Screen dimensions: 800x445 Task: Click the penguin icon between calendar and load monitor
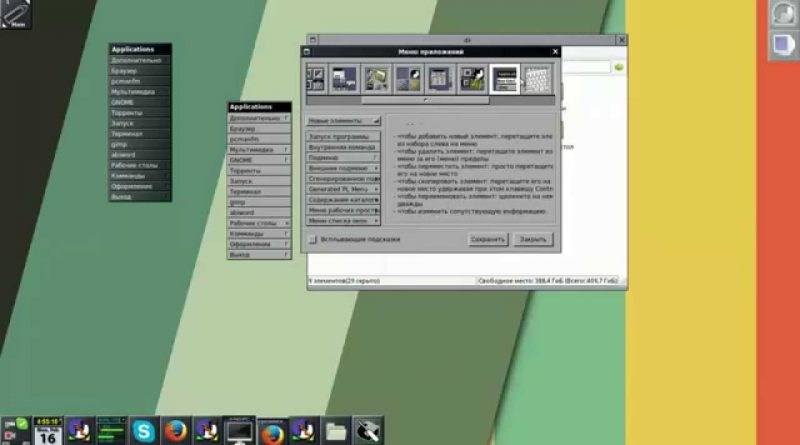click(80, 431)
